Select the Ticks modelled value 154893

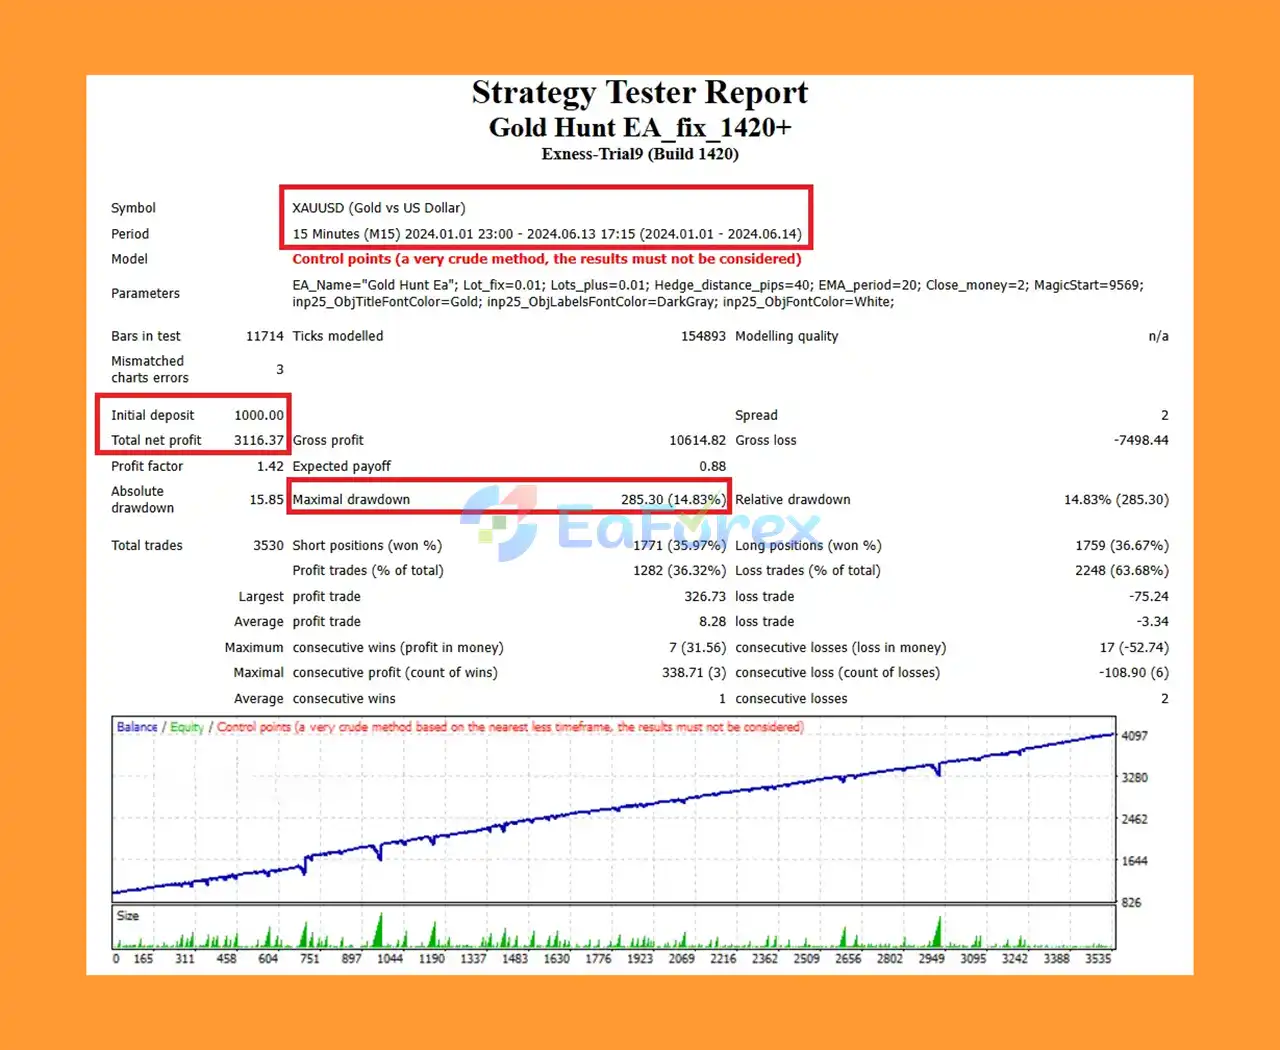703,336
